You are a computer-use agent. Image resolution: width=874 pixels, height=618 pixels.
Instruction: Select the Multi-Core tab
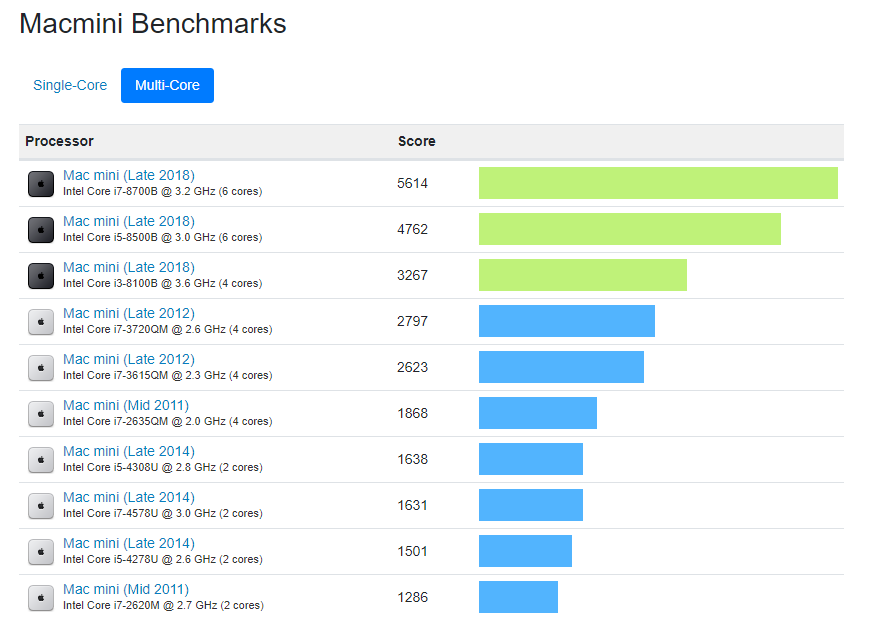click(x=167, y=85)
